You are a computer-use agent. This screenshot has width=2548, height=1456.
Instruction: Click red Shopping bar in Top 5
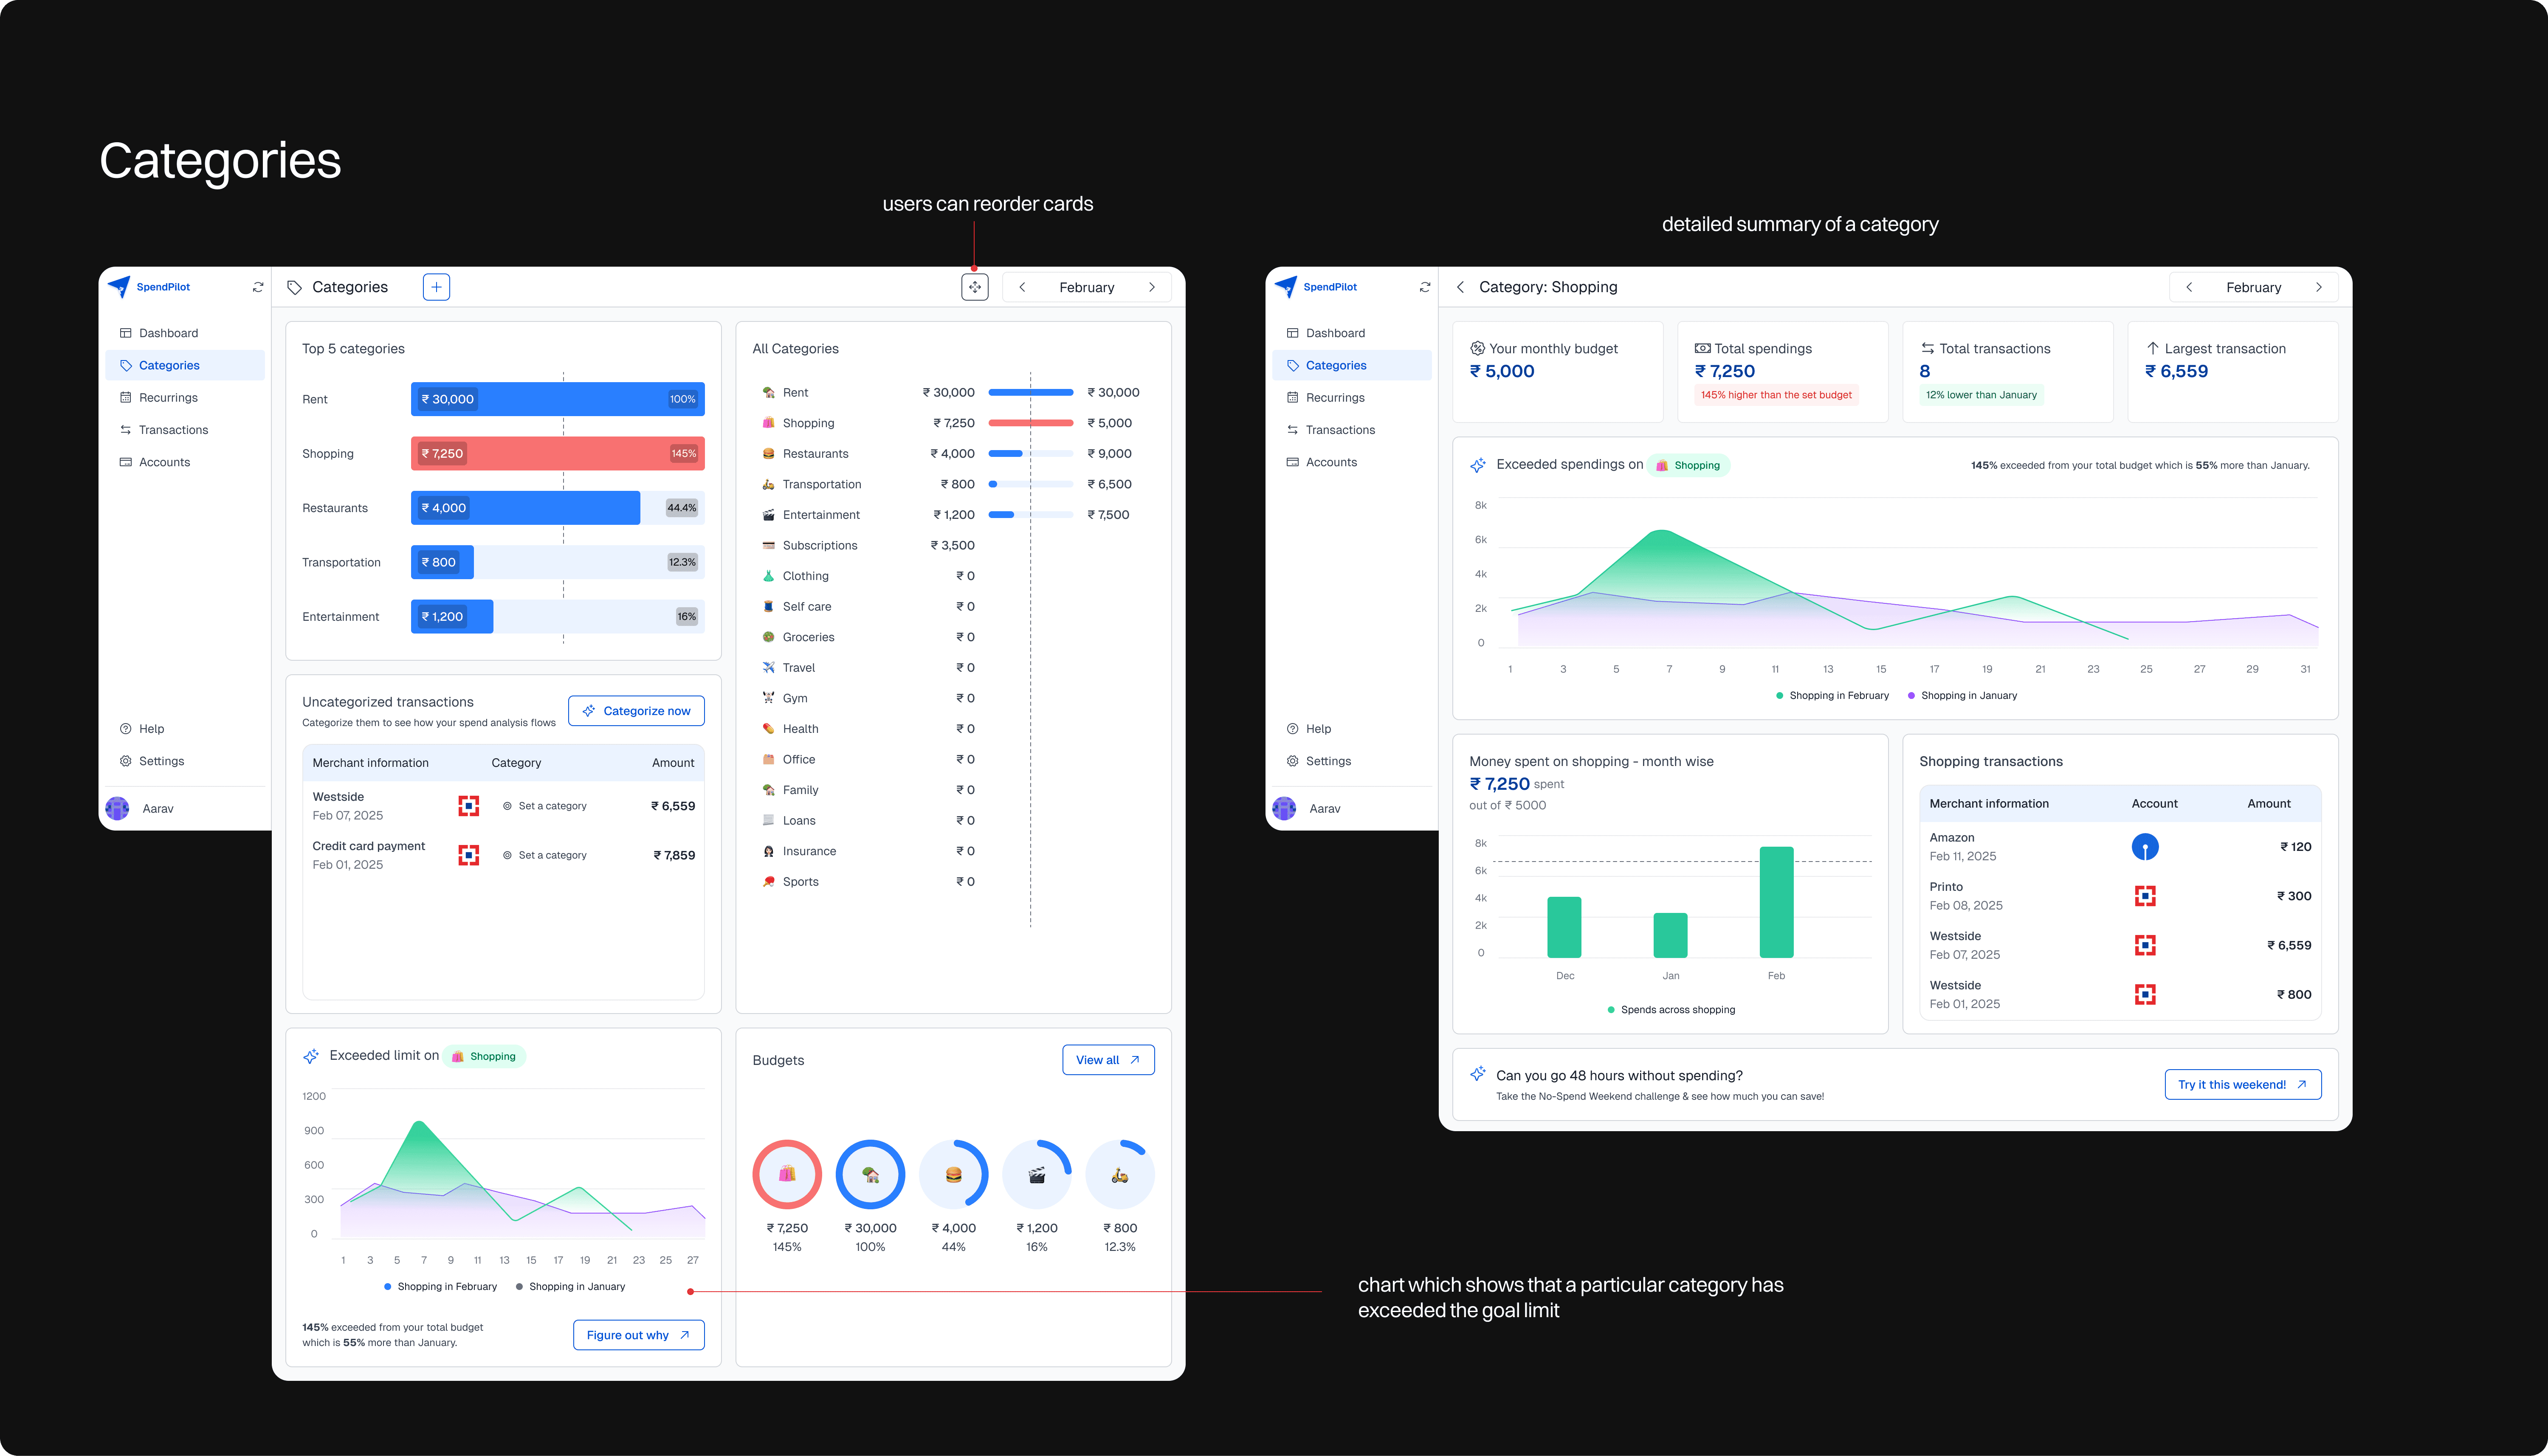click(557, 454)
